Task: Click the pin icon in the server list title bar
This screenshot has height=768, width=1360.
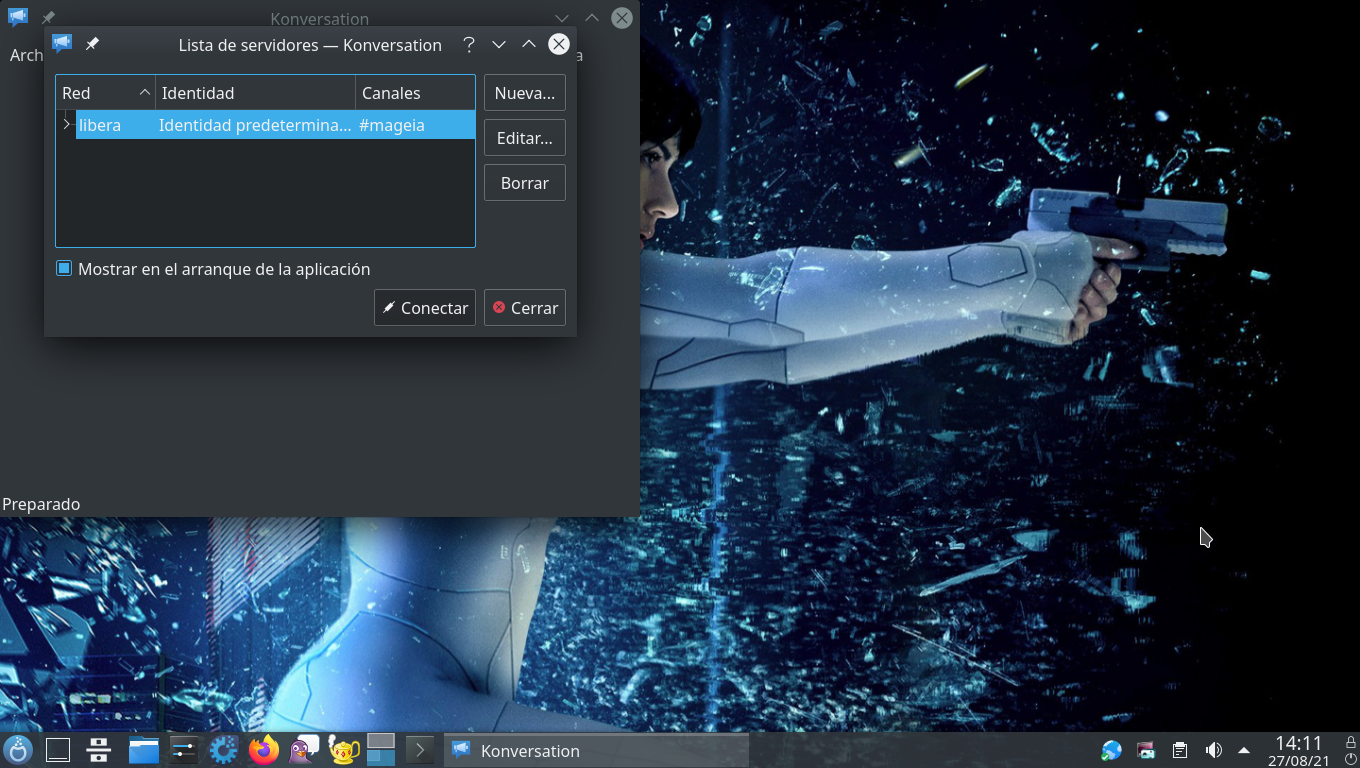Action: (x=92, y=44)
